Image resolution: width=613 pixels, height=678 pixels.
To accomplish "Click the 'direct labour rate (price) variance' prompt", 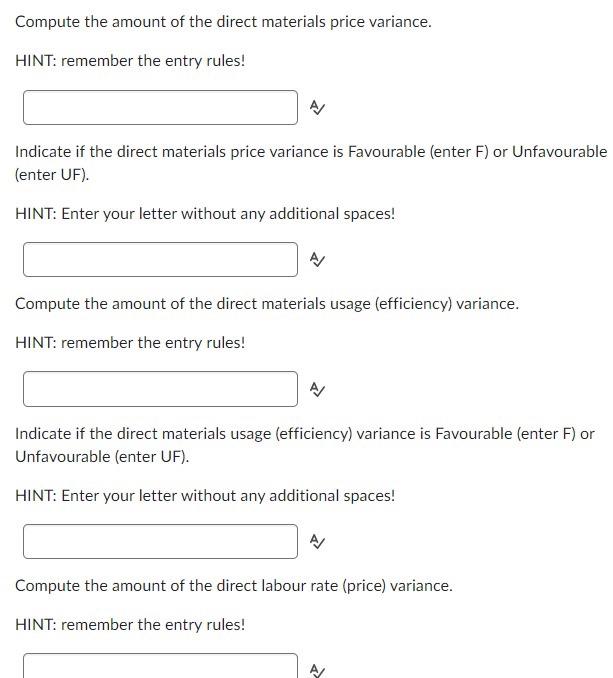I will point(234,586).
